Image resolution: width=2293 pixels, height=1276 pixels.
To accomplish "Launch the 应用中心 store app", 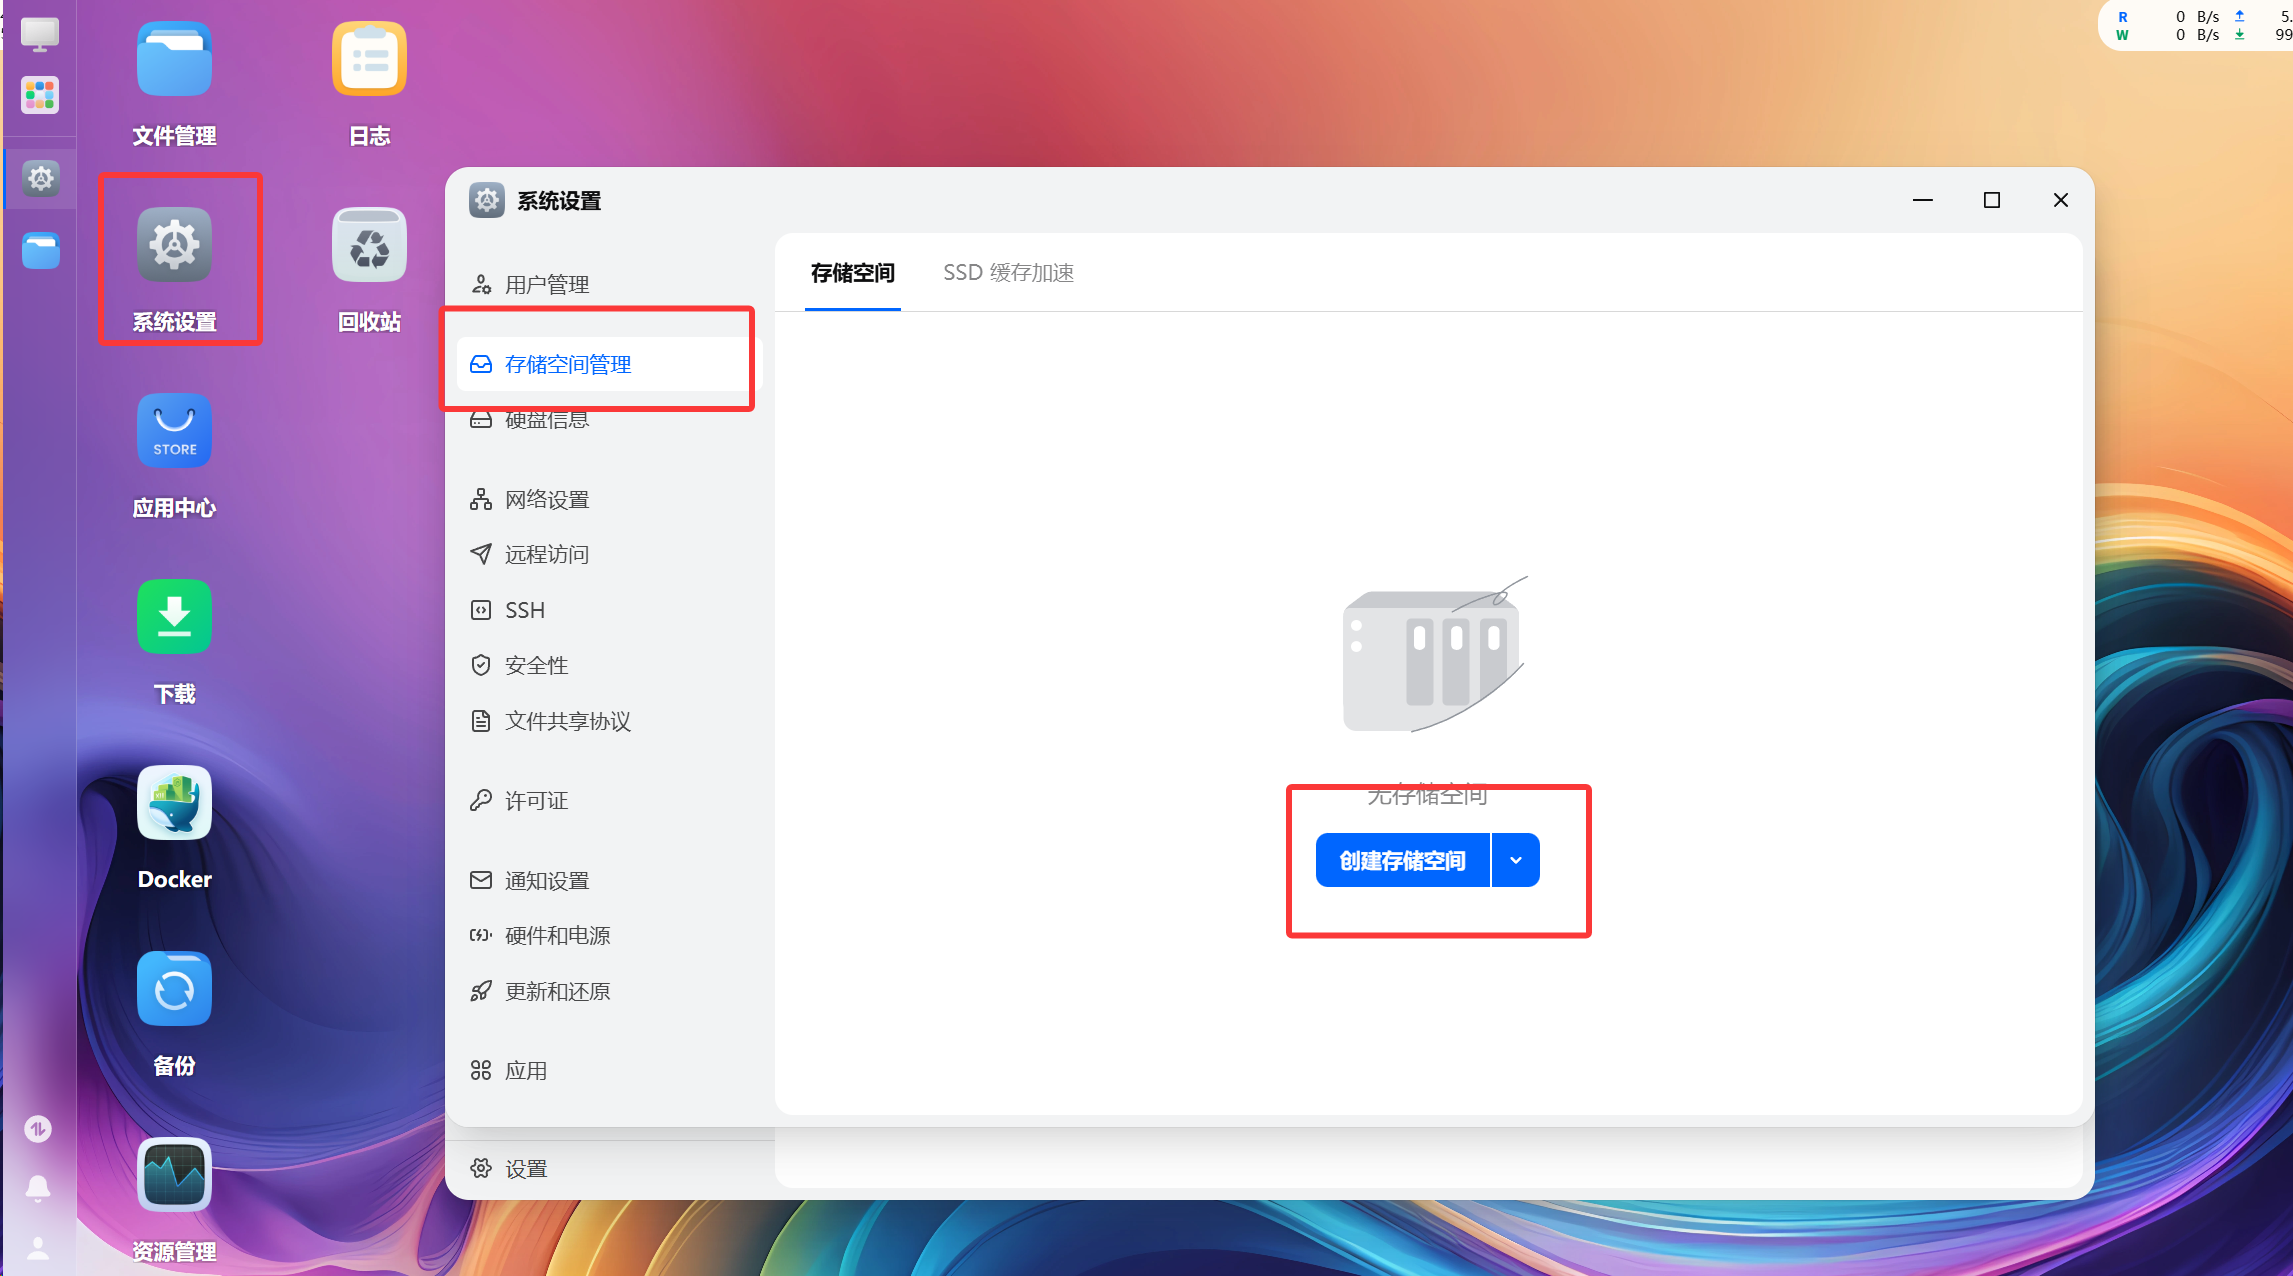I will pyautogui.click(x=174, y=431).
